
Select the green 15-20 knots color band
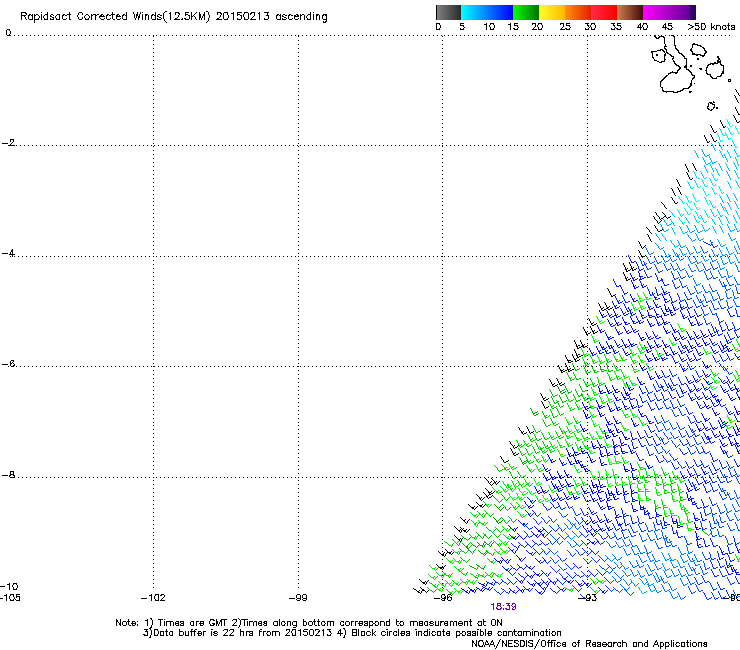[526, 12]
